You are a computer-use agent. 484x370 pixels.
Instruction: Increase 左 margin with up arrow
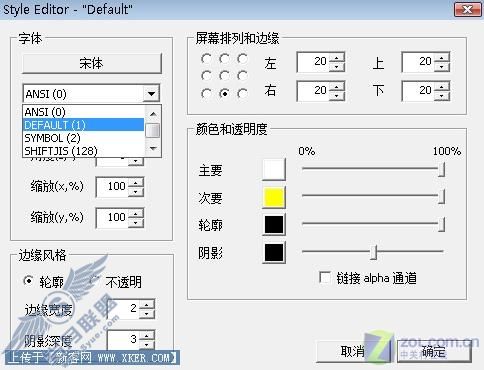pyautogui.click(x=337, y=57)
